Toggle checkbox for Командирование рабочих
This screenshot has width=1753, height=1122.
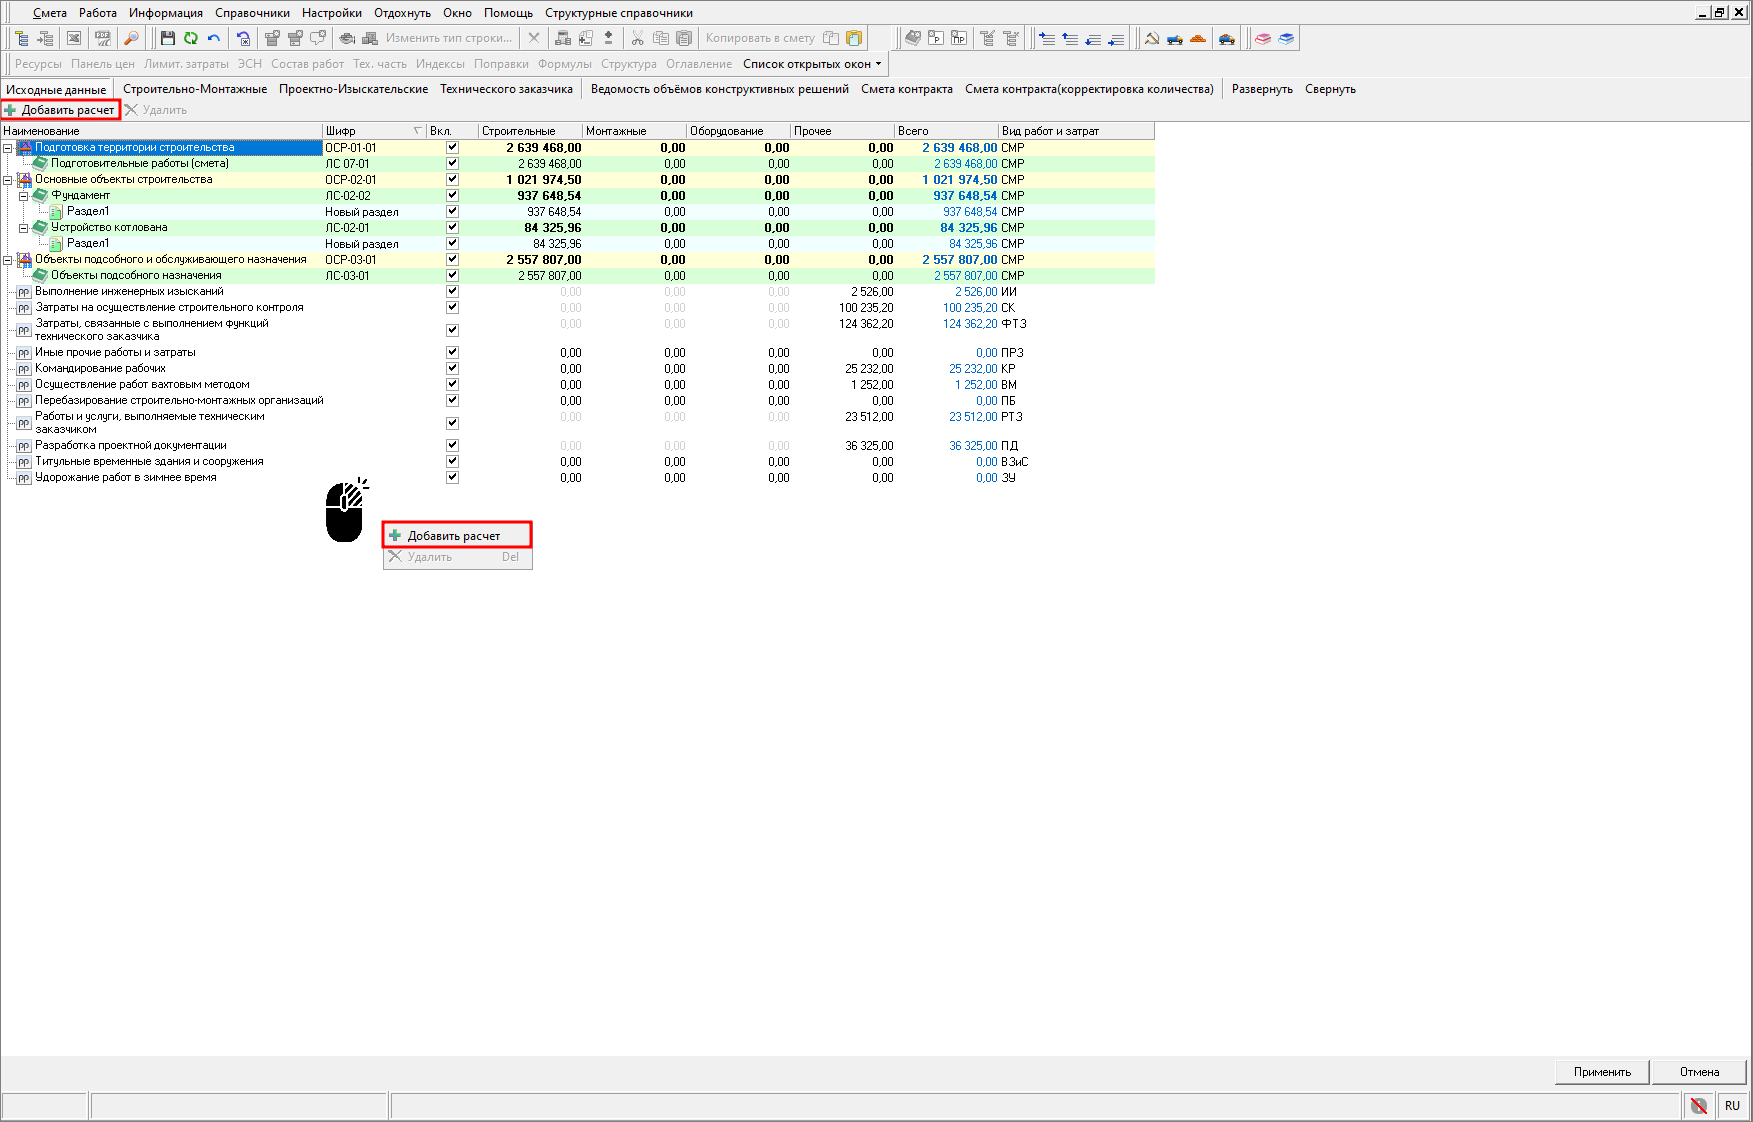[452, 368]
